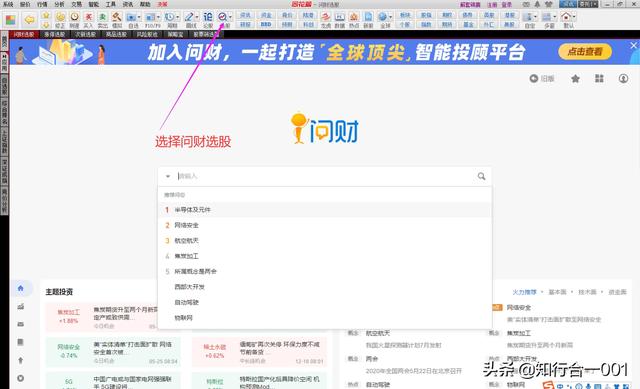The height and width of the screenshot is (389, 640).
Task: Click the document icon in left page sidebar
Action: (21, 342)
